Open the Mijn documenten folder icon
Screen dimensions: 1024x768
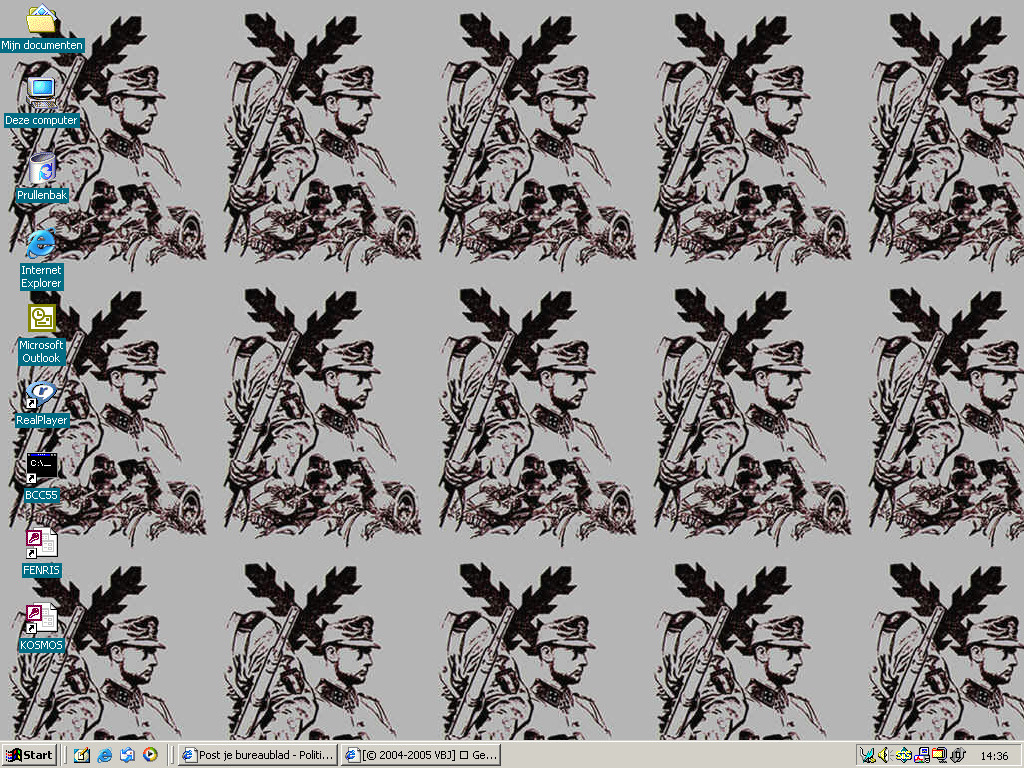tap(41, 20)
